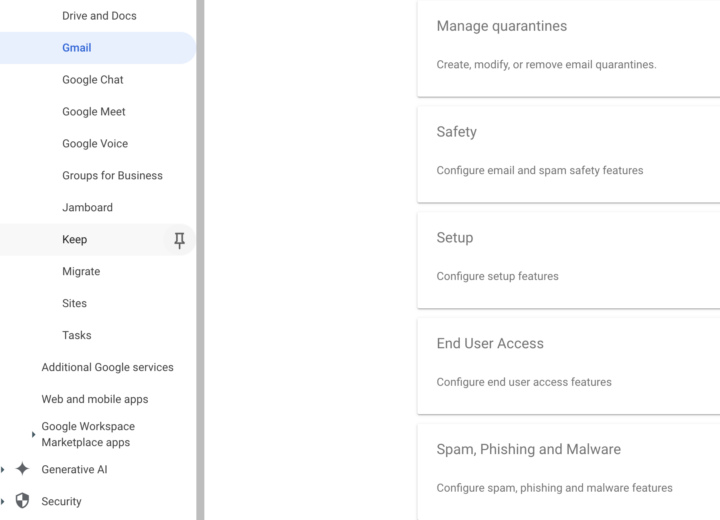Expand the Security section arrow

[3, 501]
